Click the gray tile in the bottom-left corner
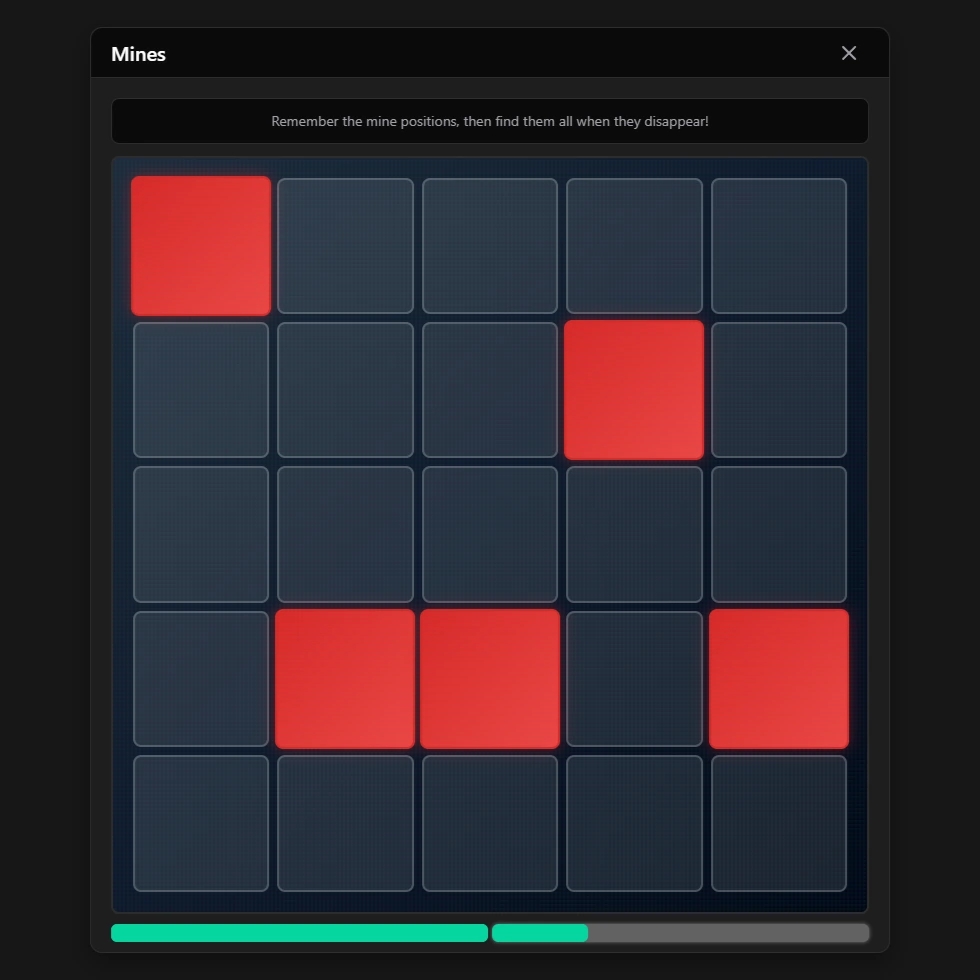Screen dimensions: 980x980 click(201, 823)
